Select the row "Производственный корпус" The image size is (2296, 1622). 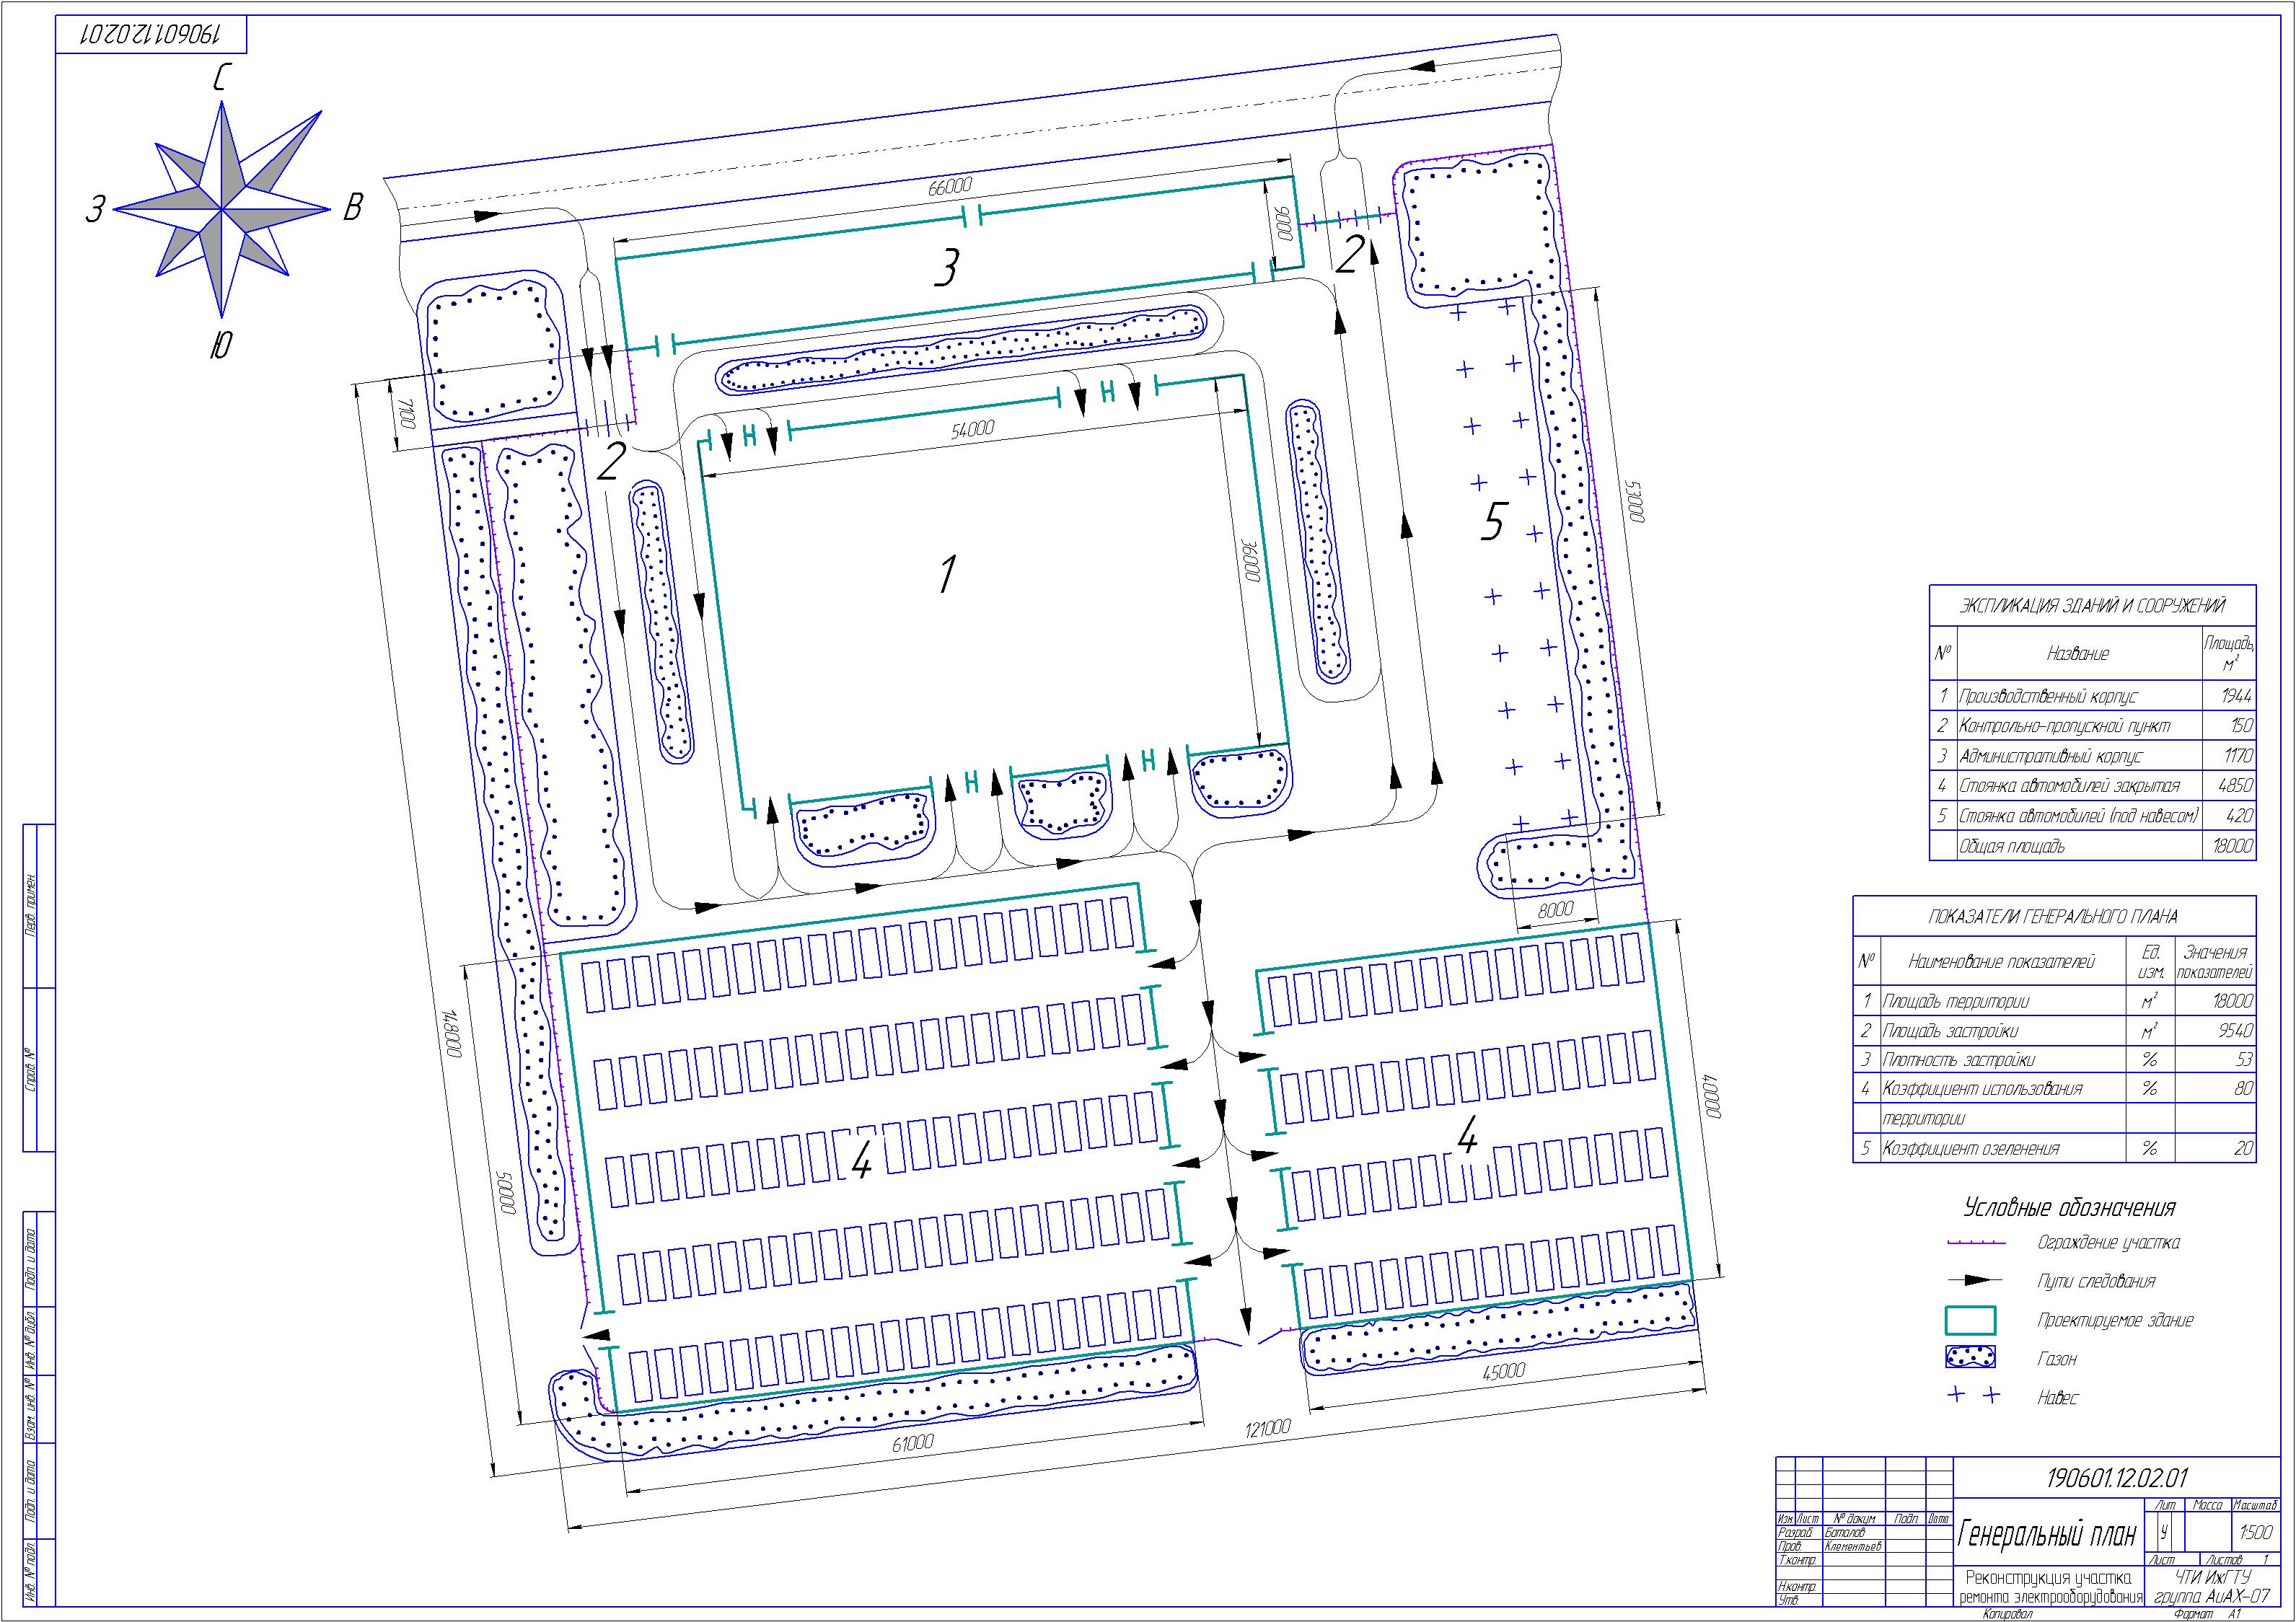[2092, 696]
